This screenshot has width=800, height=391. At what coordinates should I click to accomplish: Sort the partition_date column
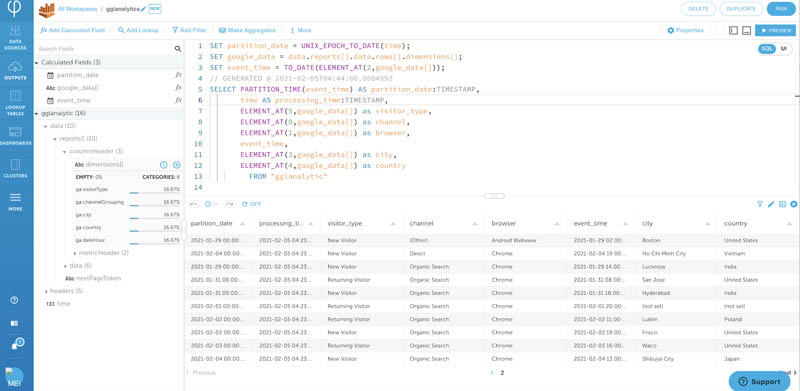click(x=242, y=224)
